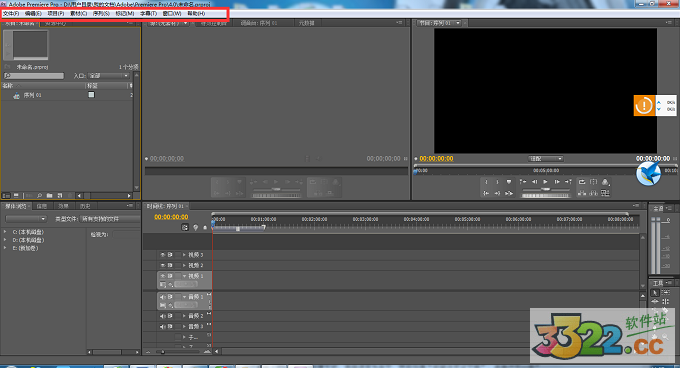Select the Track Select tool
680x368 pixels.
(x=666, y=293)
